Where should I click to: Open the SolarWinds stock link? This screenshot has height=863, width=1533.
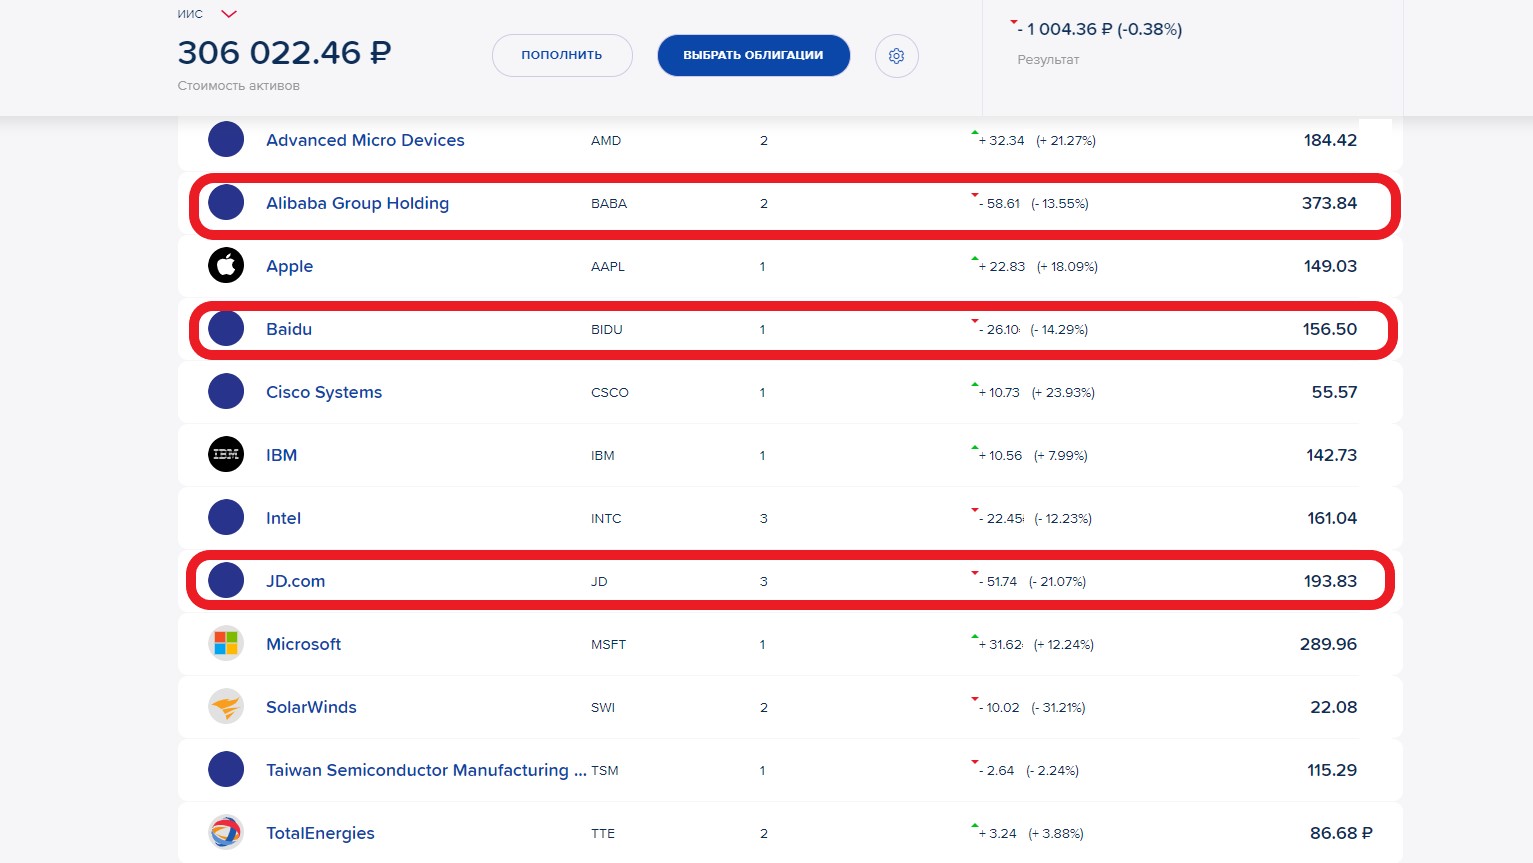tap(311, 707)
